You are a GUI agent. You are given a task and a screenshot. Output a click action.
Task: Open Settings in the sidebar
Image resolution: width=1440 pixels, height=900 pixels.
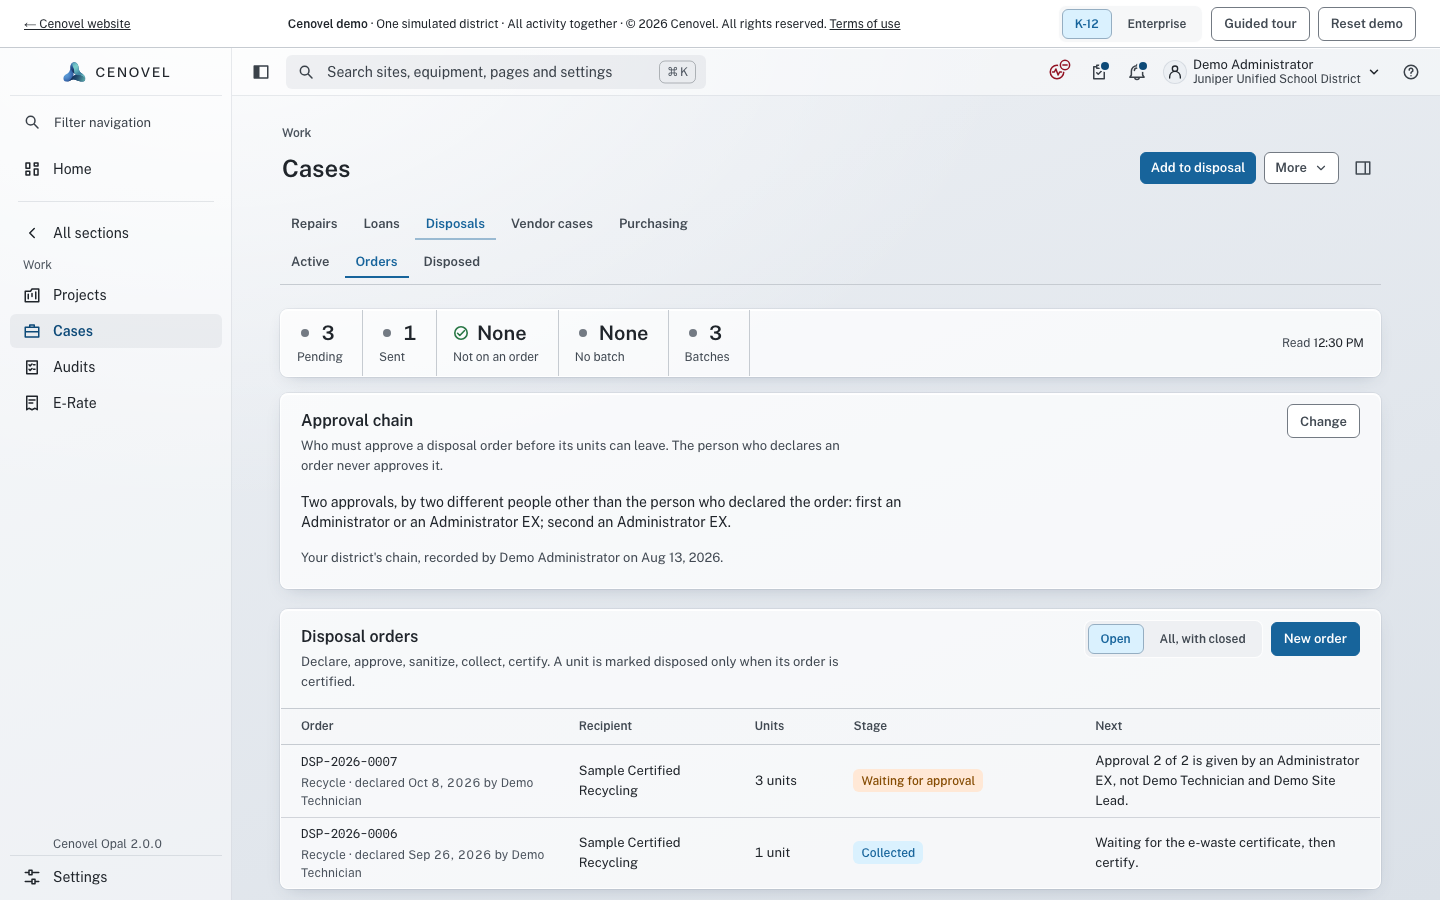[x=116, y=877]
